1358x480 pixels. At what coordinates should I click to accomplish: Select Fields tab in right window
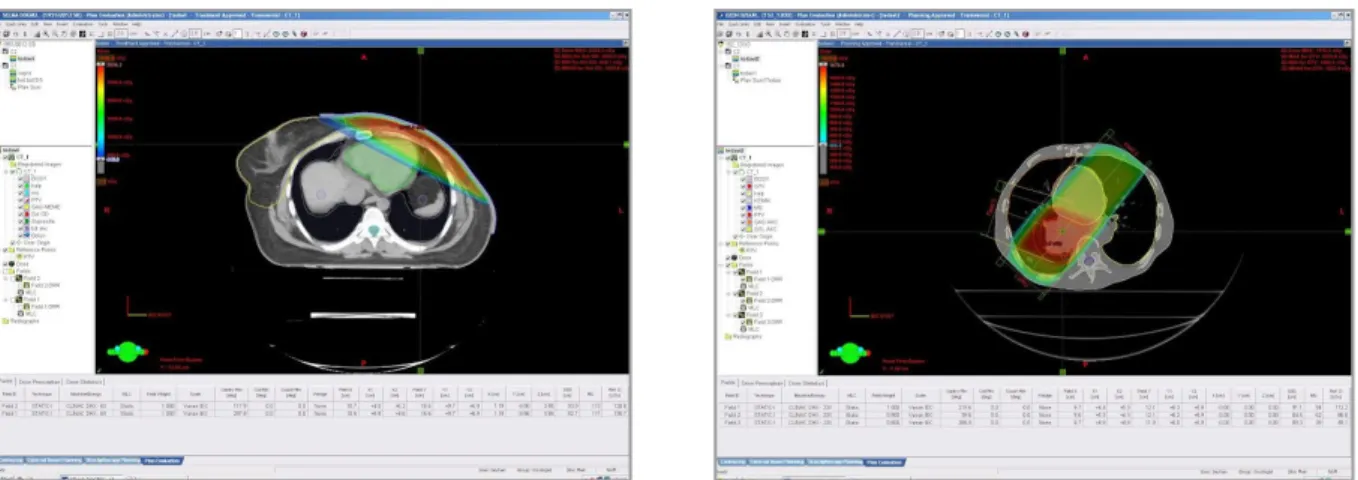[x=728, y=382]
